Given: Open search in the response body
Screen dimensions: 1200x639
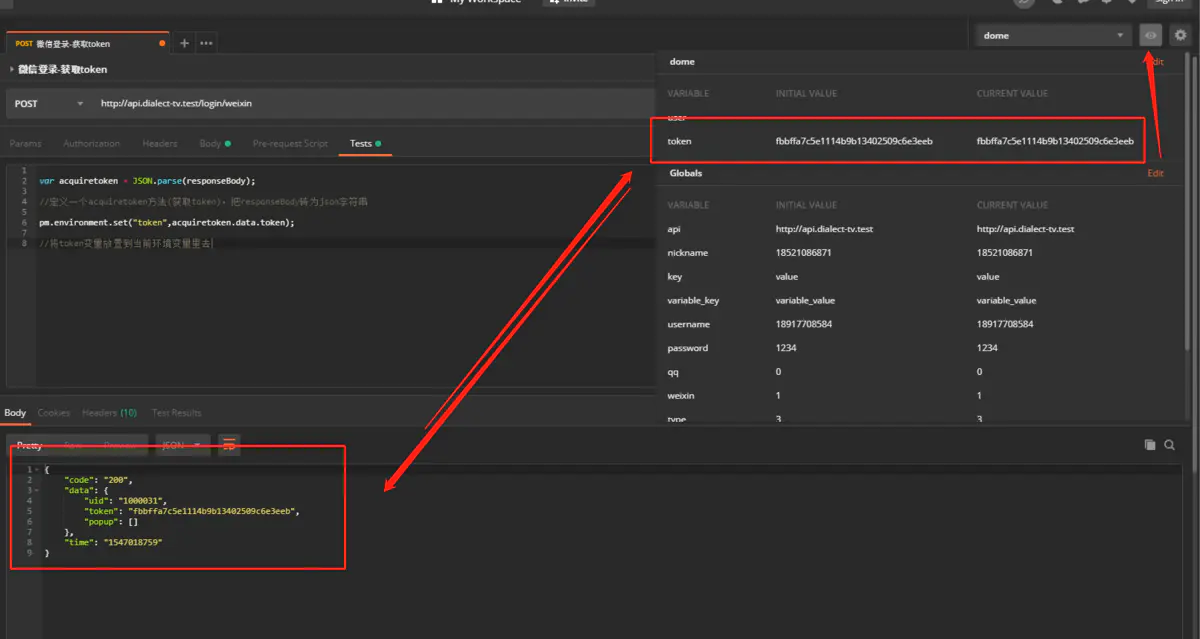Looking at the screenshot, I should pos(1169,445).
